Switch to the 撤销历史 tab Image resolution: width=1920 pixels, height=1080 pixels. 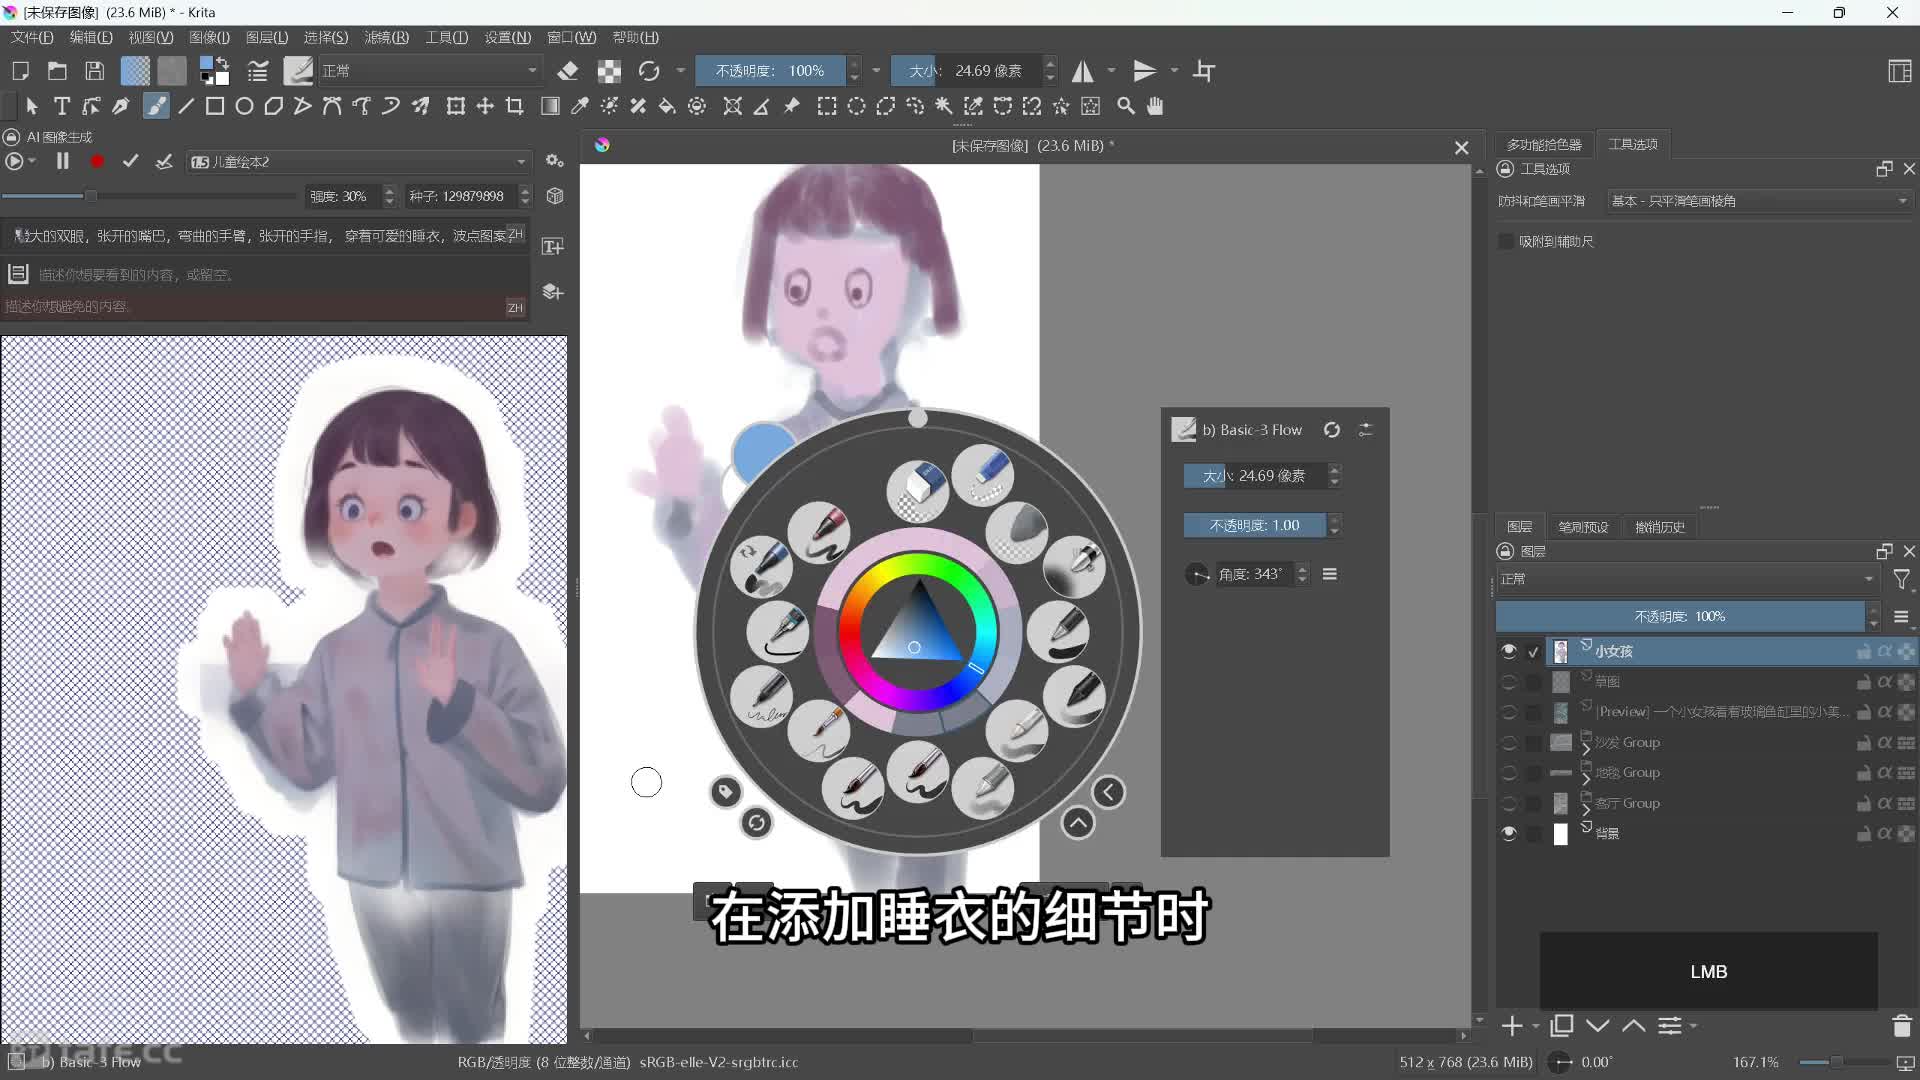pos(1660,527)
